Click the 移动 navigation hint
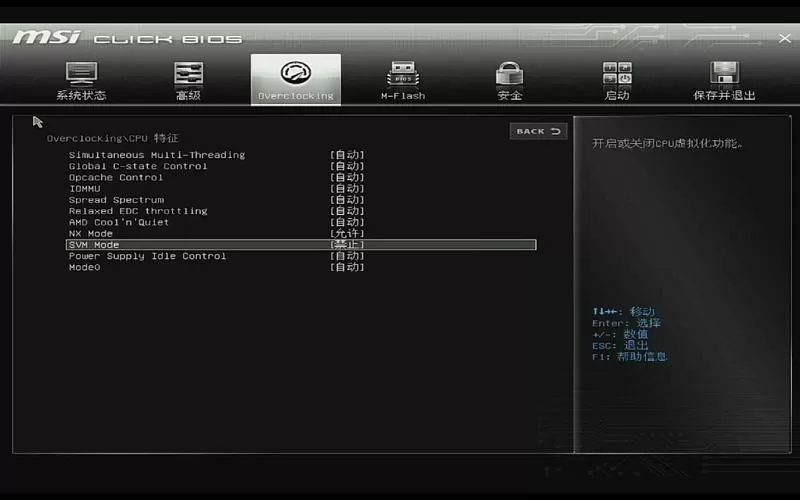 pyautogui.click(x=623, y=311)
